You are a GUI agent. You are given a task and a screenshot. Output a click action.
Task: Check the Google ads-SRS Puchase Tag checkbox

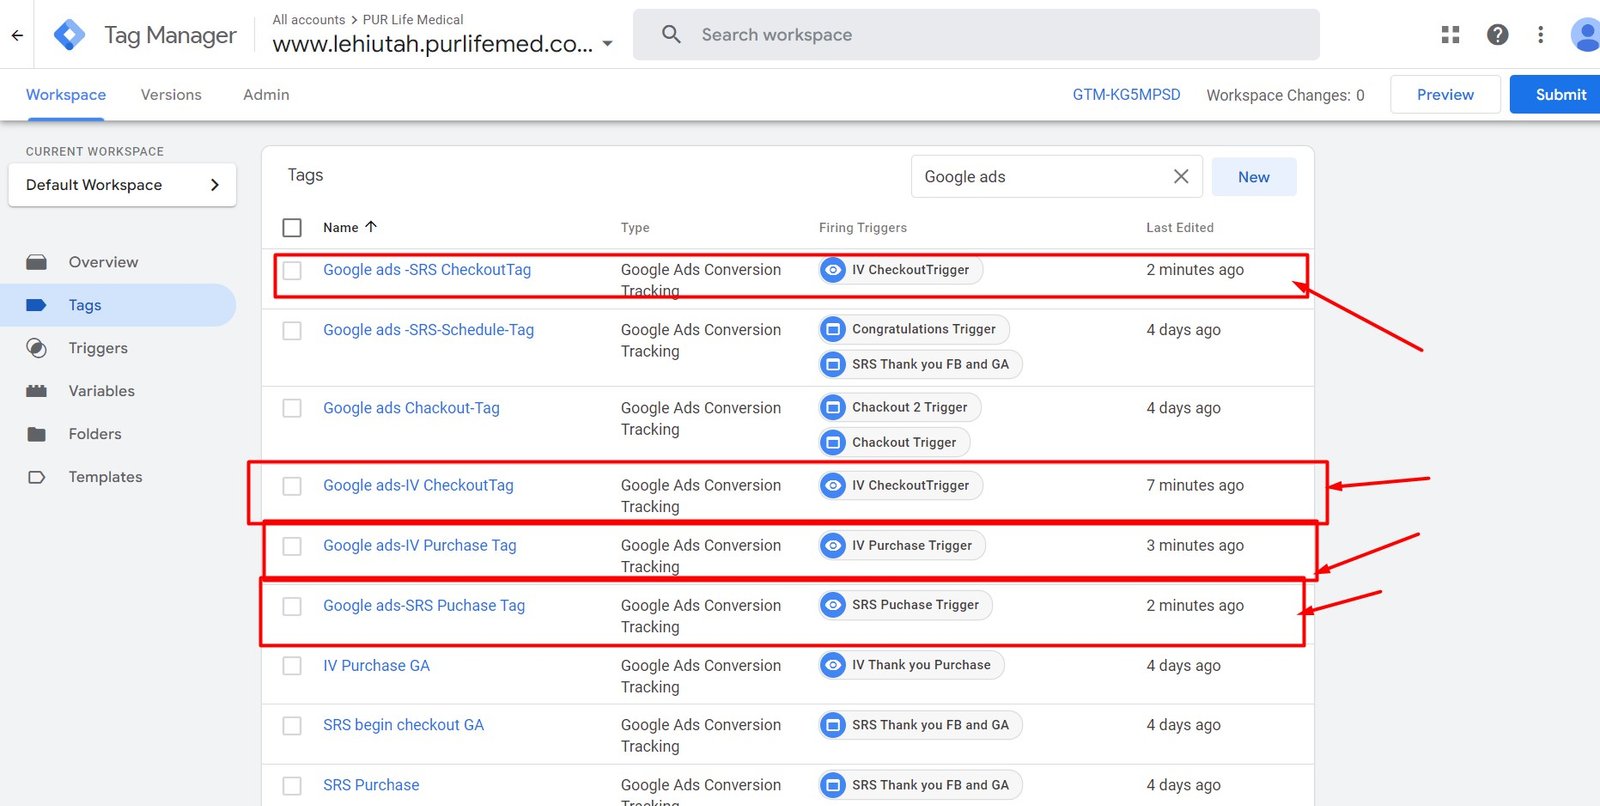pyautogui.click(x=292, y=606)
